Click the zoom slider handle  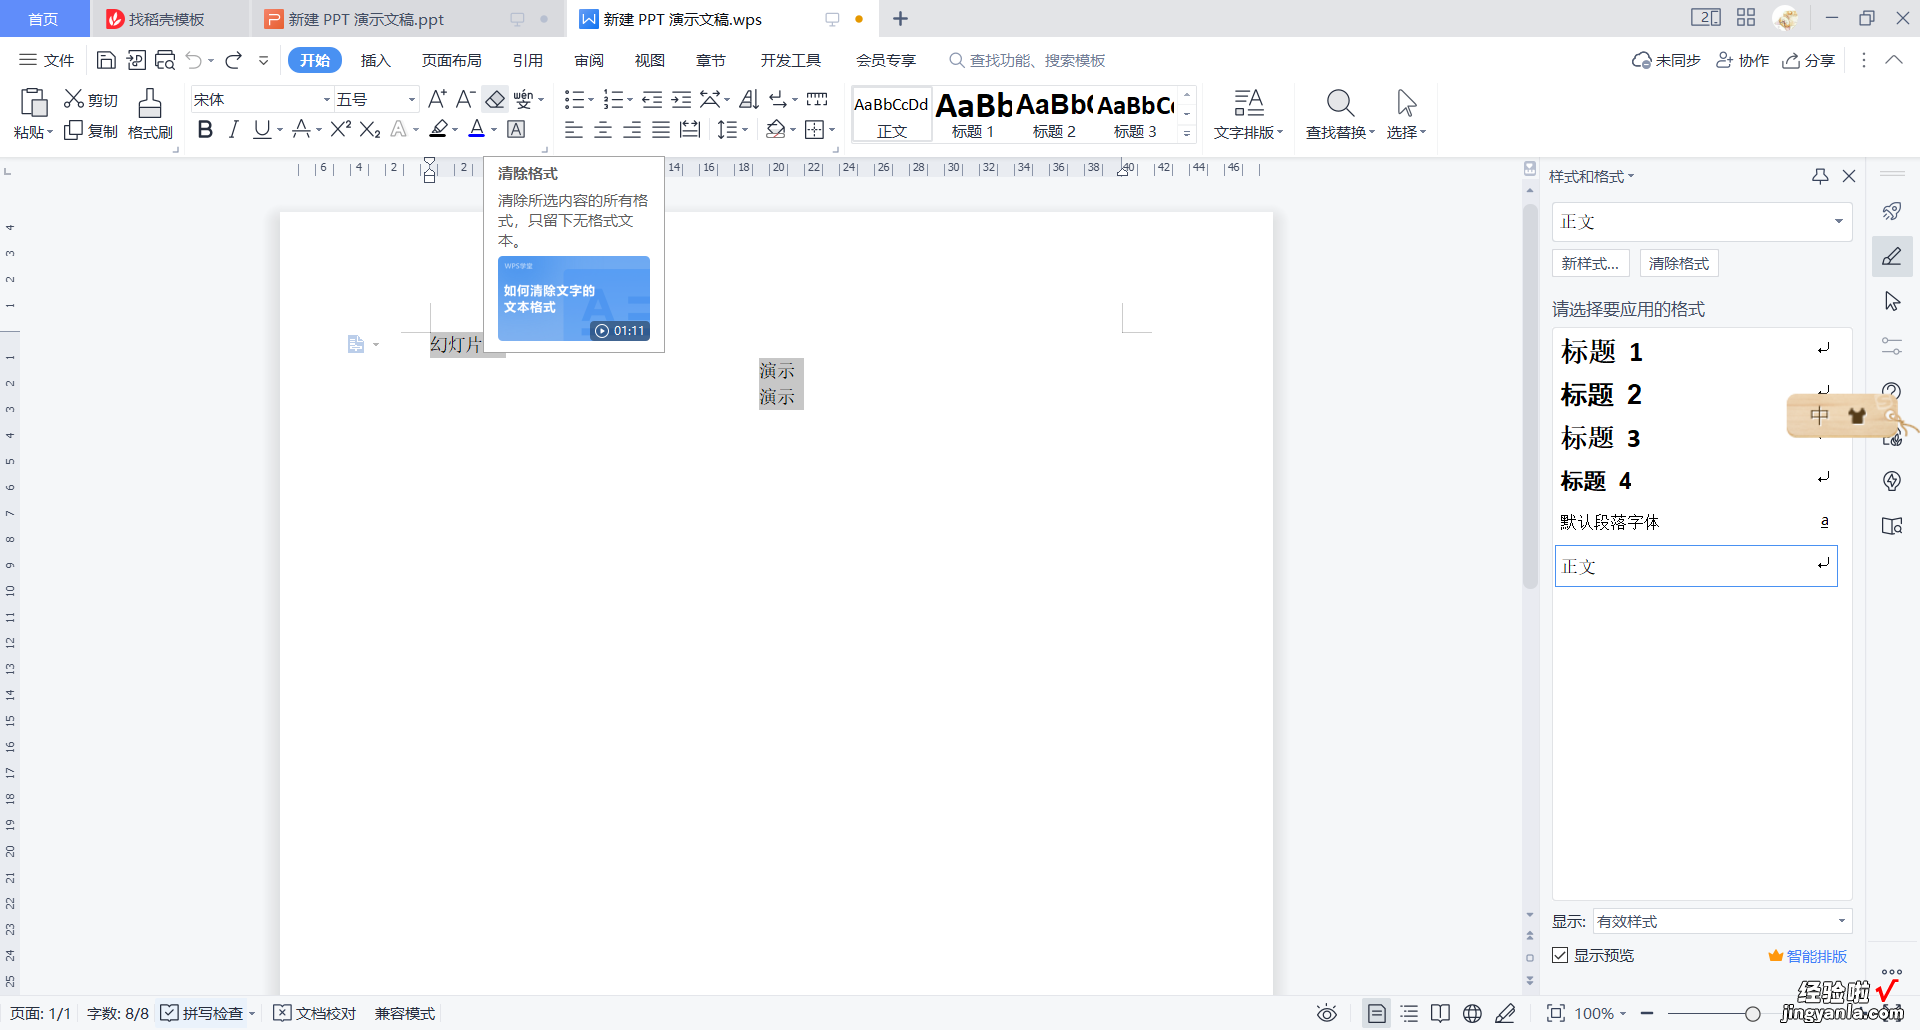pos(1752,1014)
